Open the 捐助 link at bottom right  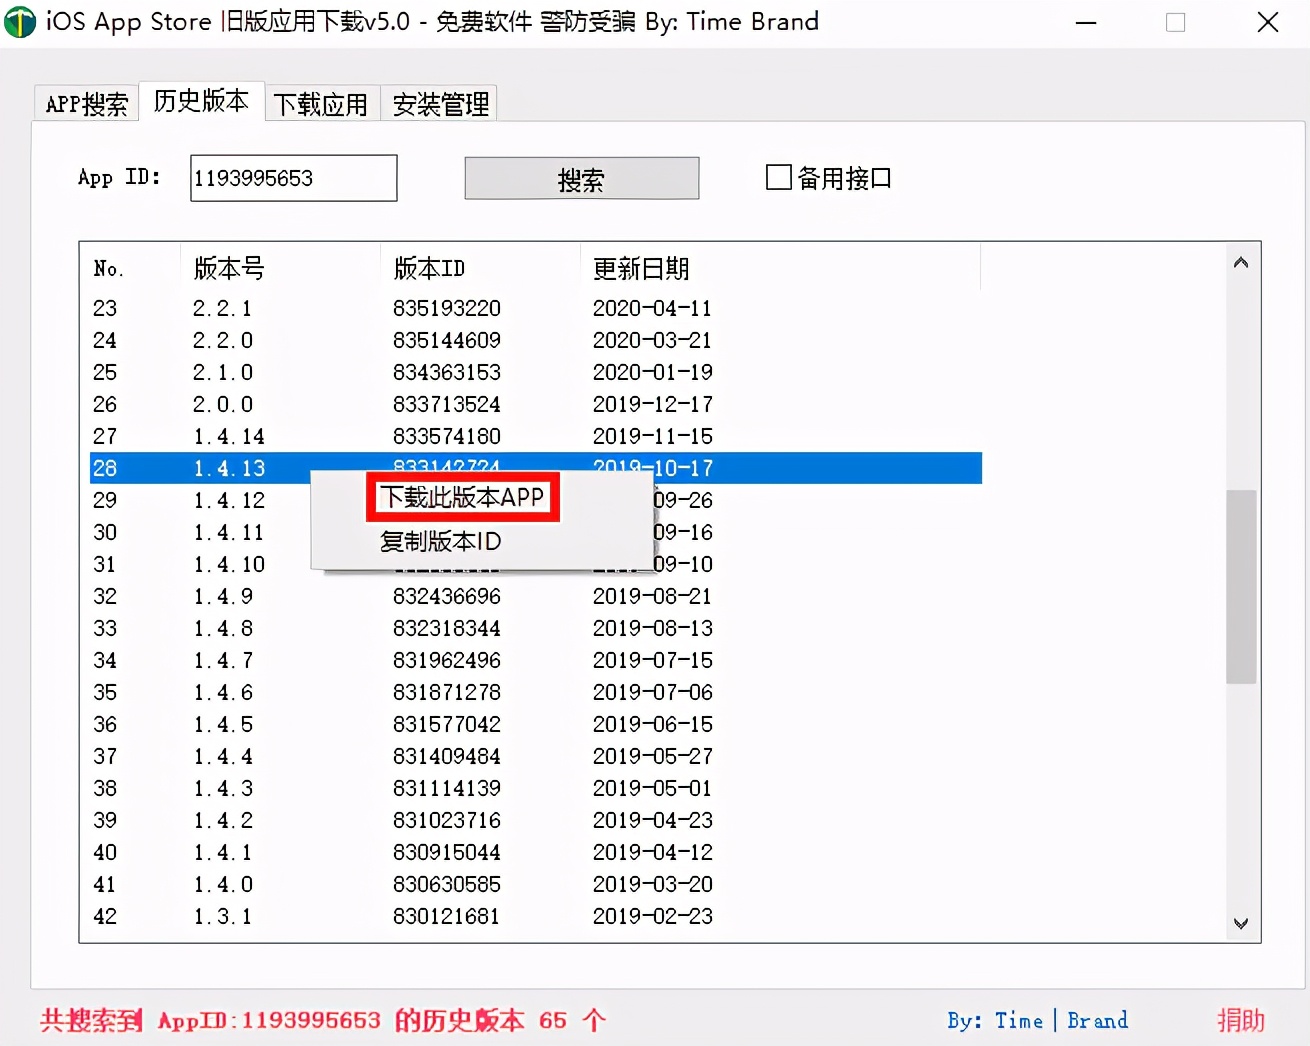pos(1241,1020)
